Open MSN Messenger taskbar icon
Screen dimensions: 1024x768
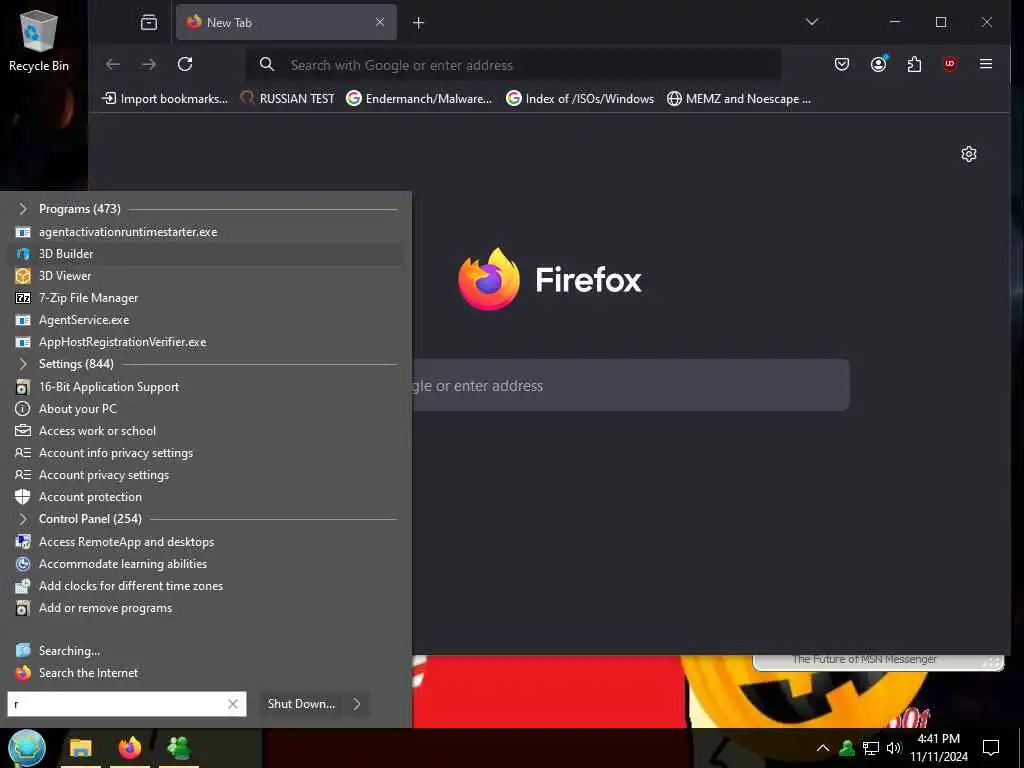178,748
